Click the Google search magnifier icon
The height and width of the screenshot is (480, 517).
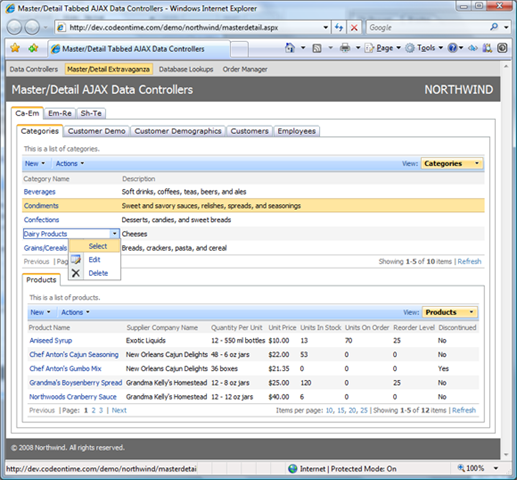[x=494, y=27]
